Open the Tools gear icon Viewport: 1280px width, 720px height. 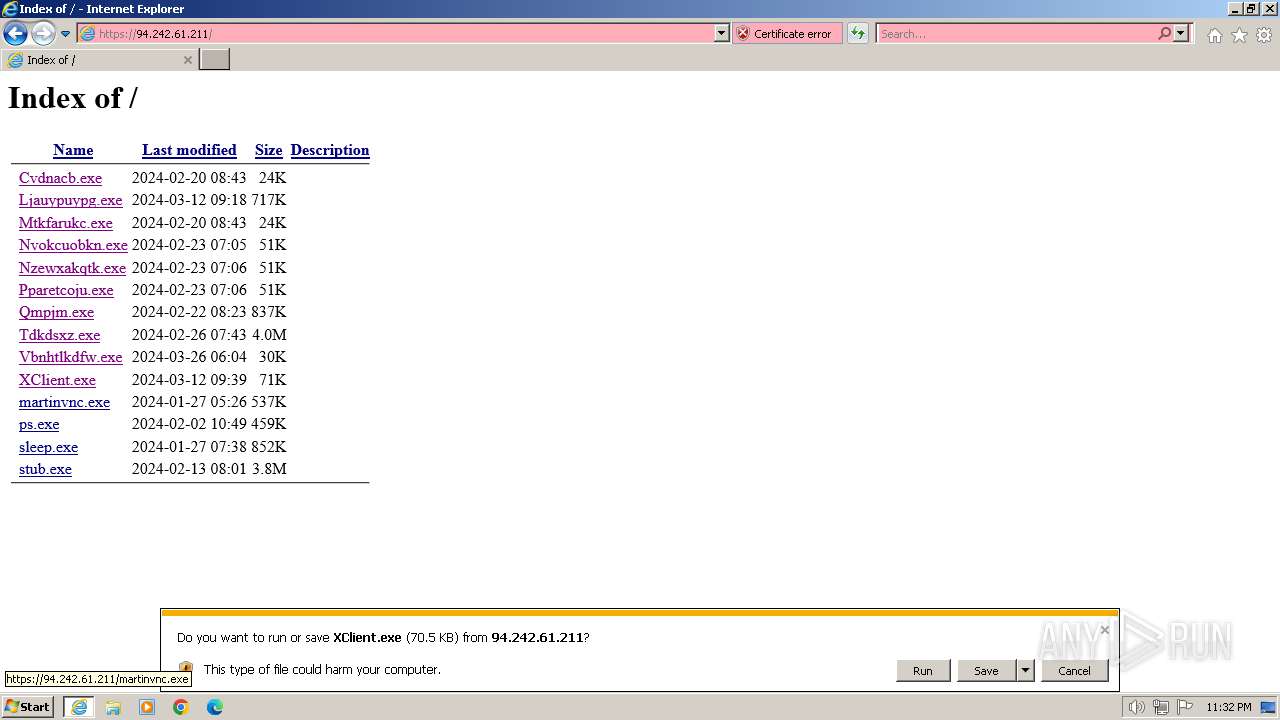pyautogui.click(x=1264, y=35)
